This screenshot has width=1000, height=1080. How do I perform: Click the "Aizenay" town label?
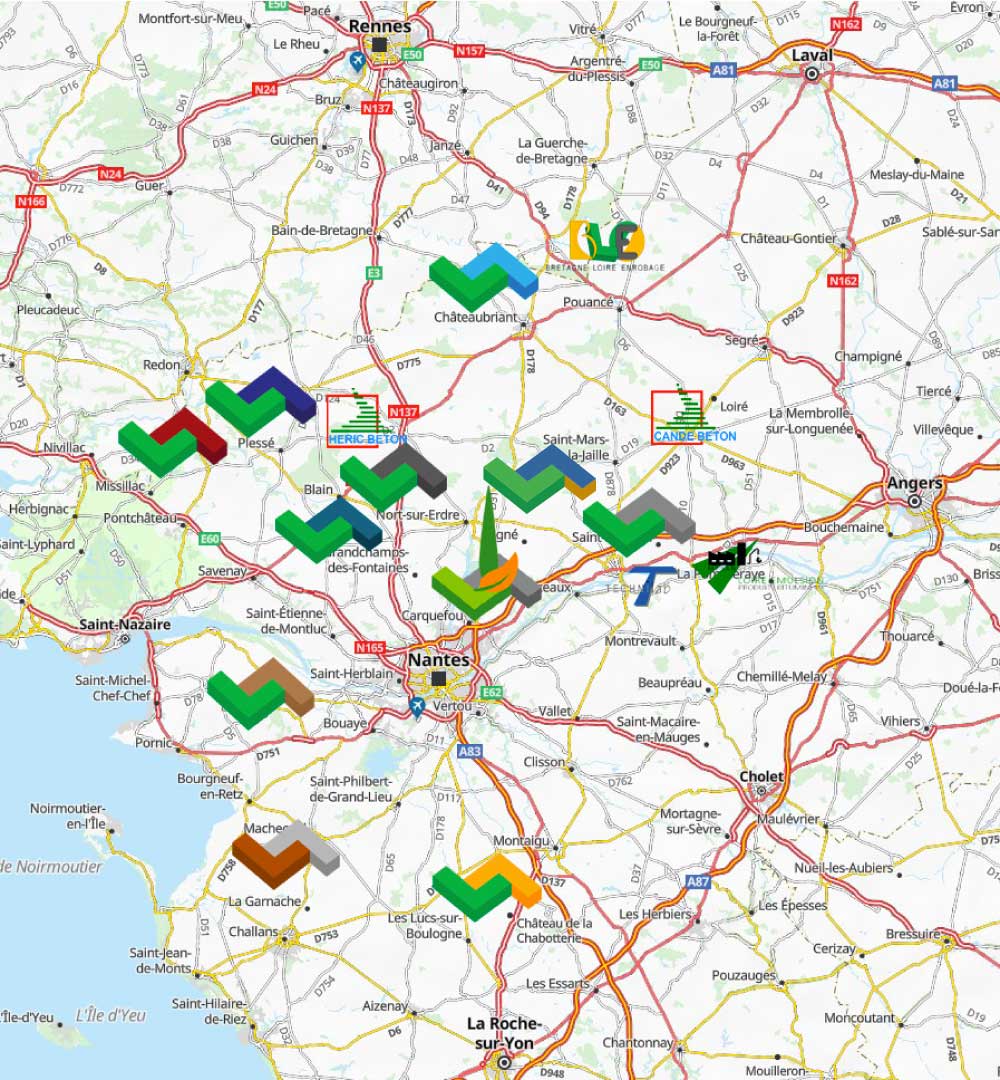pos(385,1006)
